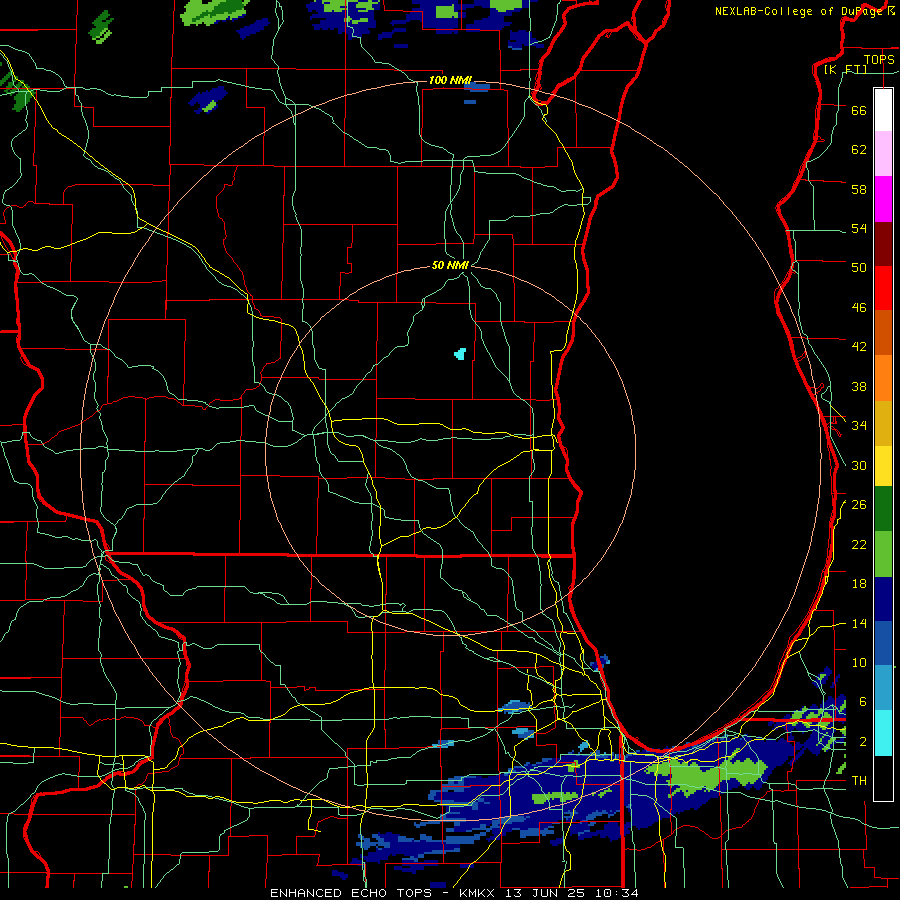Click the light green legend swatch
Image resolution: width=900 pixels, height=900 pixels.
(883, 554)
